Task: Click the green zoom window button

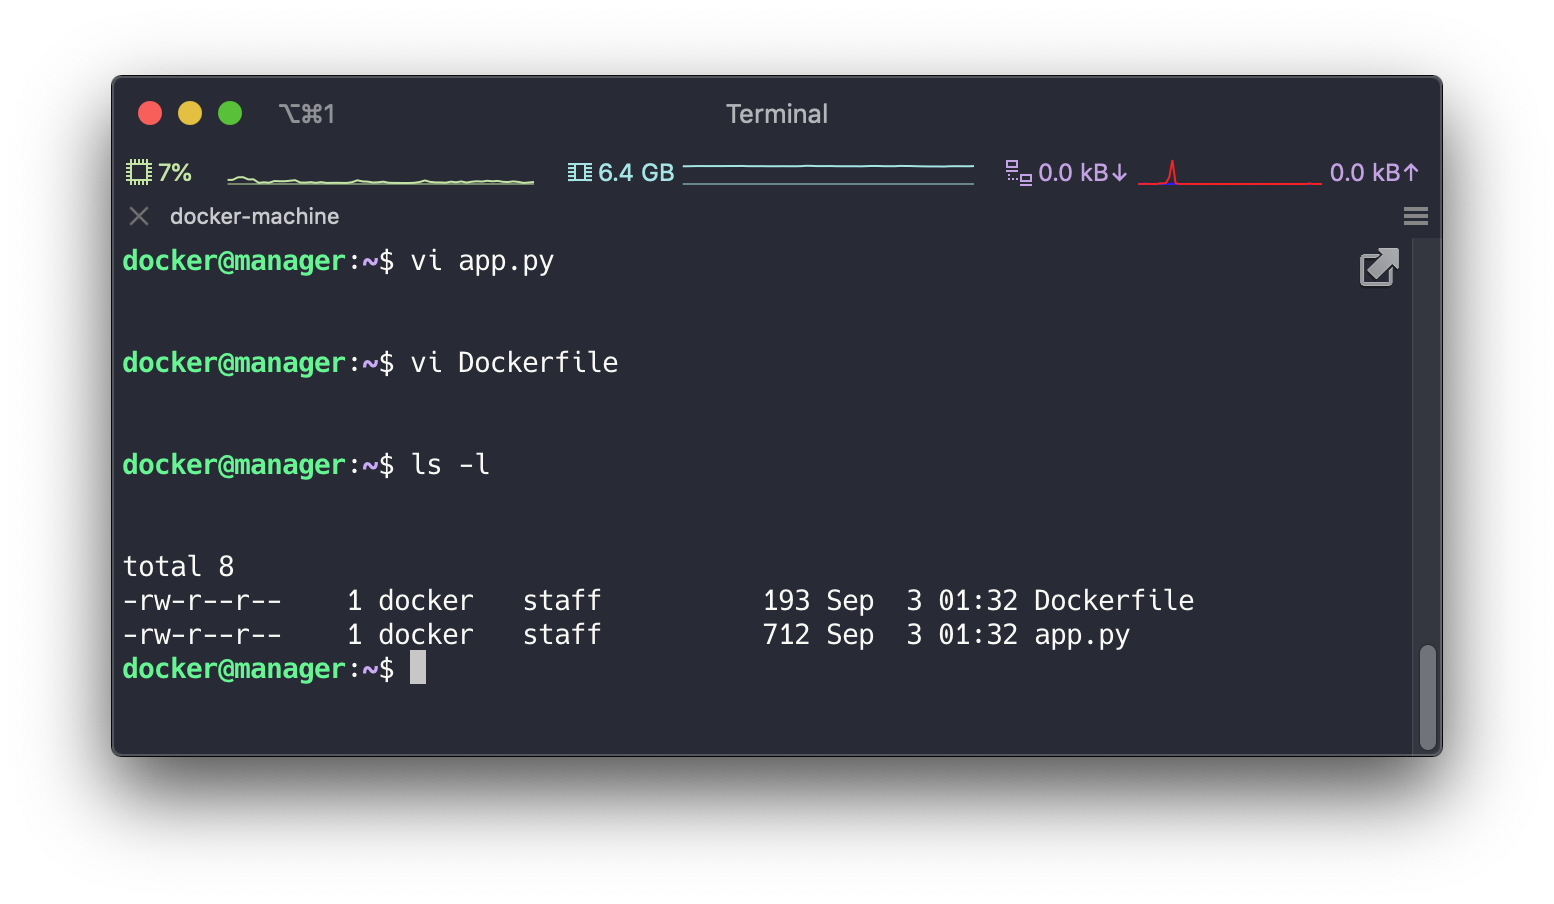Action: pyautogui.click(x=230, y=113)
